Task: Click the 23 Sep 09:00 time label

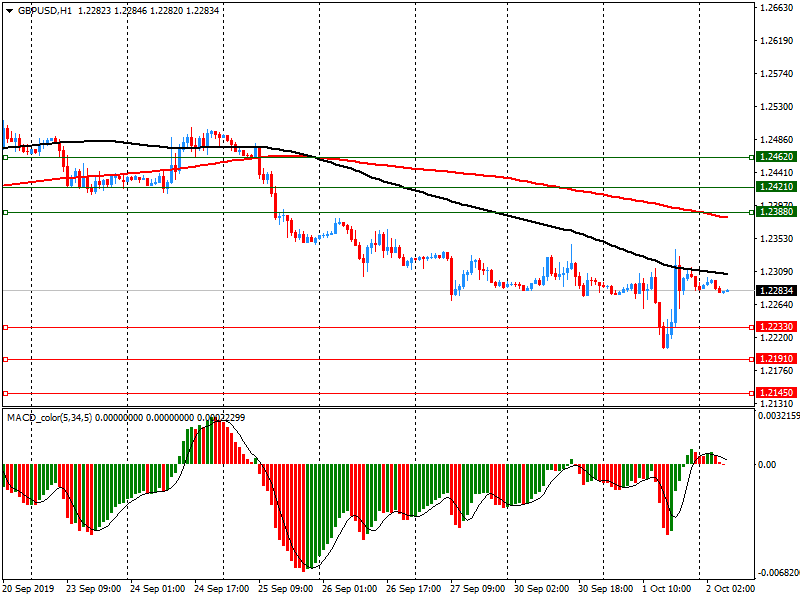Action: pyautogui.click(x=94, y=589)
